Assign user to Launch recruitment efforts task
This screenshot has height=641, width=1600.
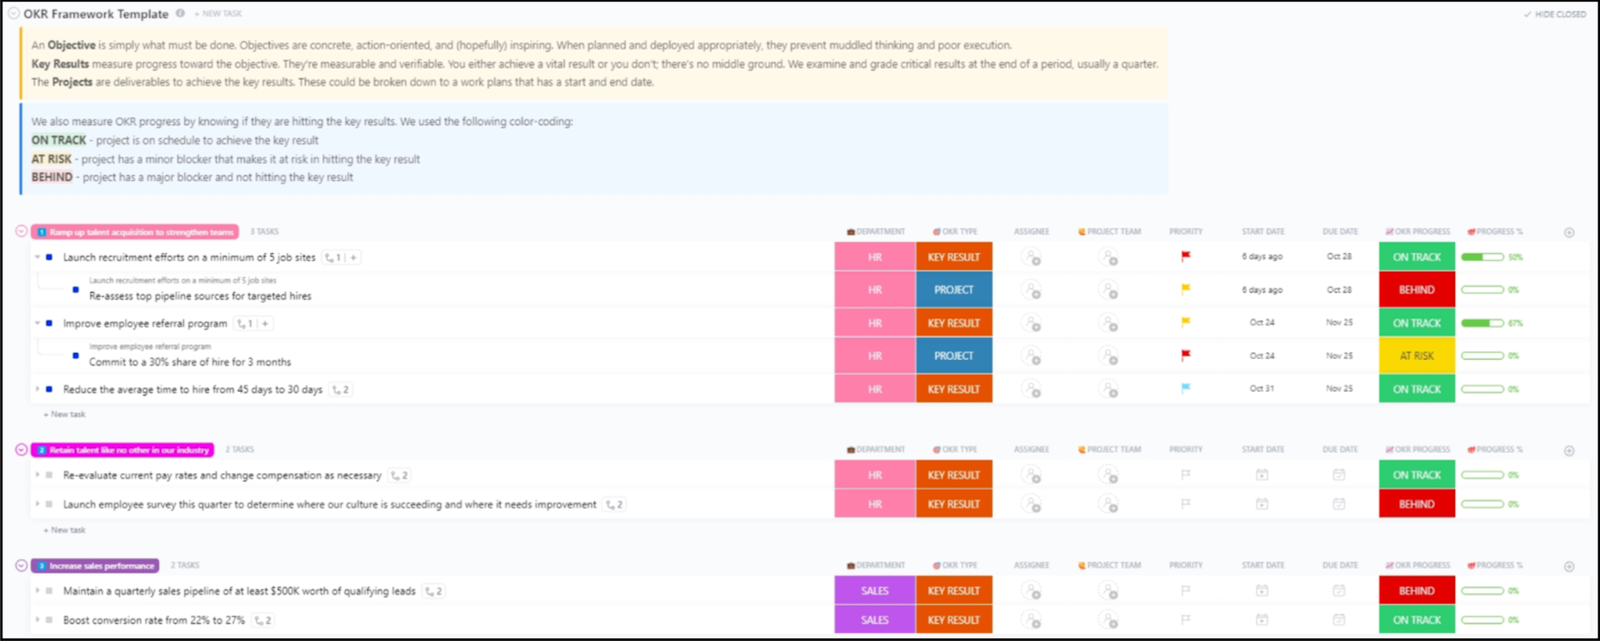pos(1032,257)
